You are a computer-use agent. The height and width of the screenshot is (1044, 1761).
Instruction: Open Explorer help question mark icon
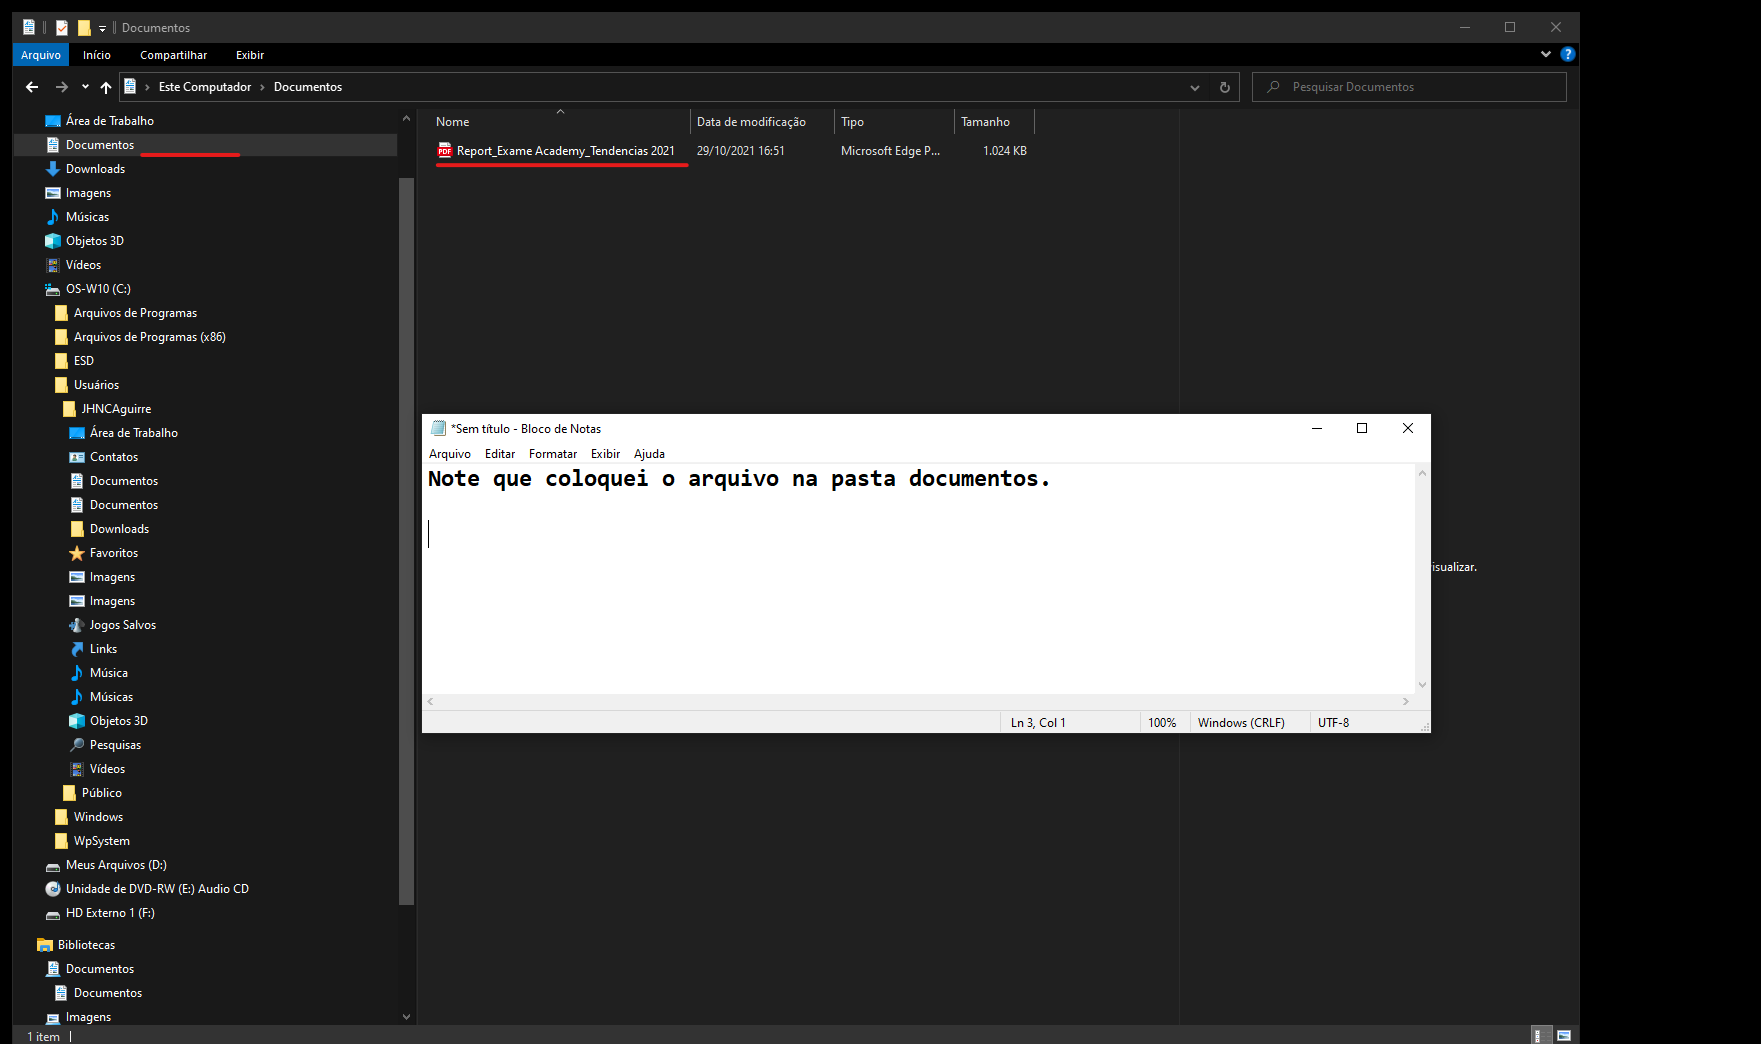pos(1568,54)
